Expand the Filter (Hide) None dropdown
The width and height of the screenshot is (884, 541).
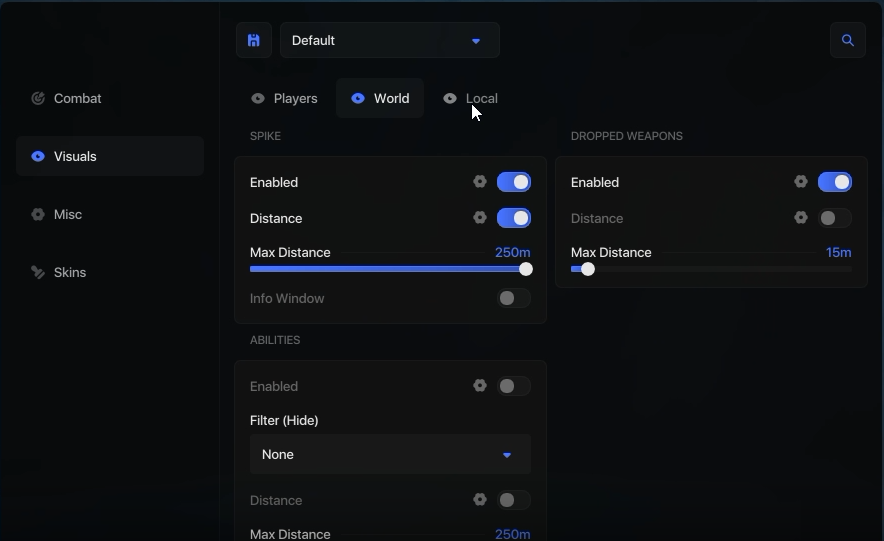pyautogui.click(x=390, y=454)
